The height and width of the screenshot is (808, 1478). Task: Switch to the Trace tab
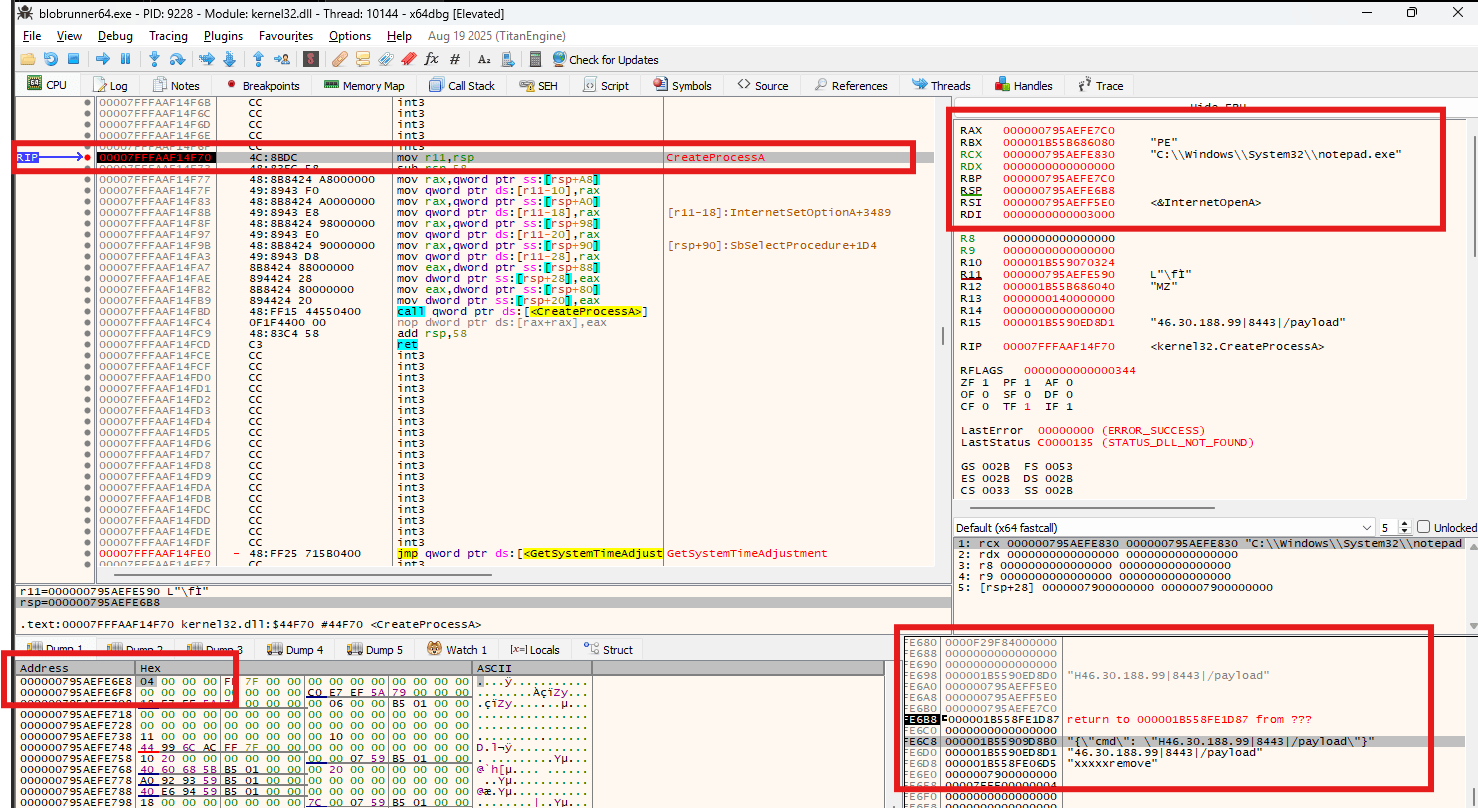coord(1099,85)
